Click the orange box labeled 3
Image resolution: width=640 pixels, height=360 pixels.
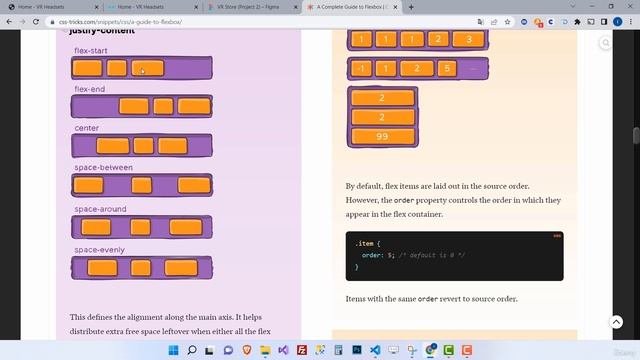pos(469,39)
